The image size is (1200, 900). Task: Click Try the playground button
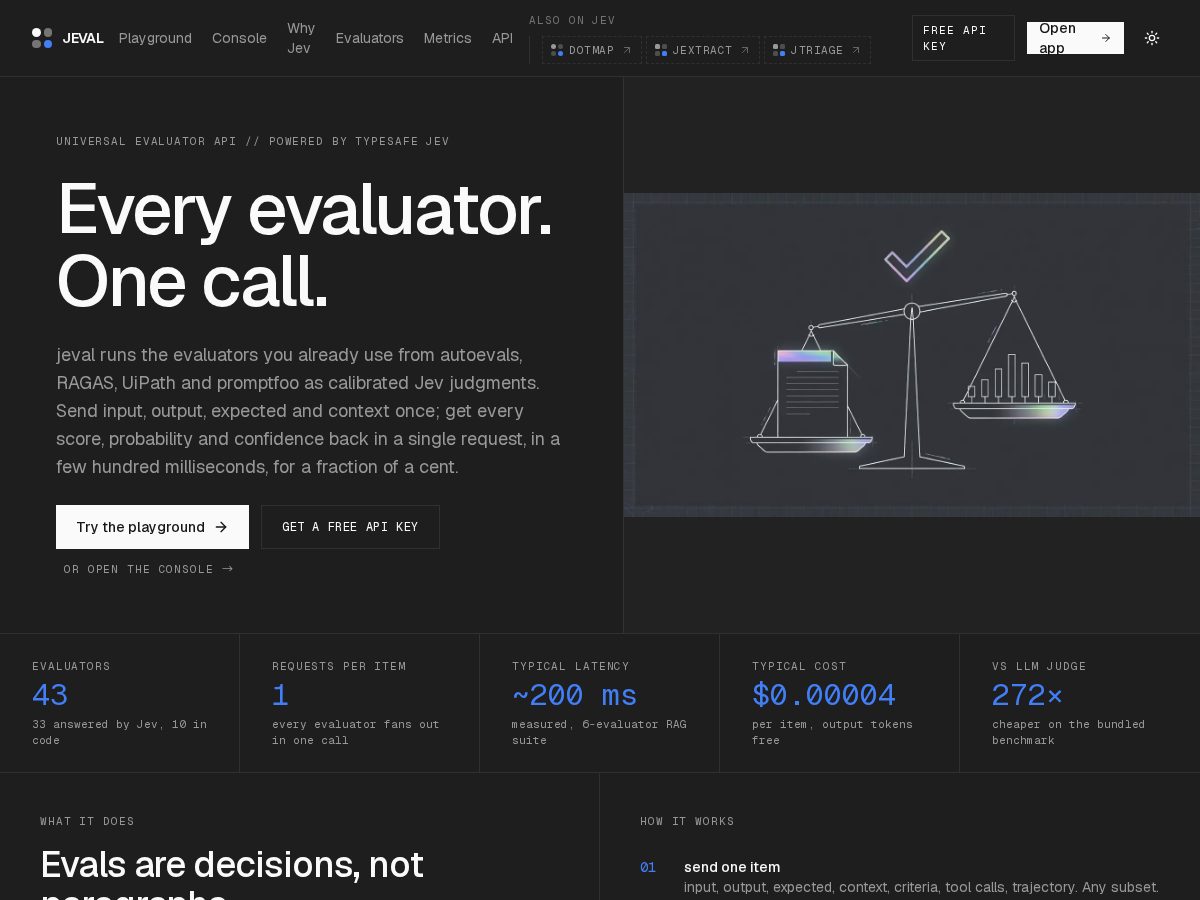(152, 527)
